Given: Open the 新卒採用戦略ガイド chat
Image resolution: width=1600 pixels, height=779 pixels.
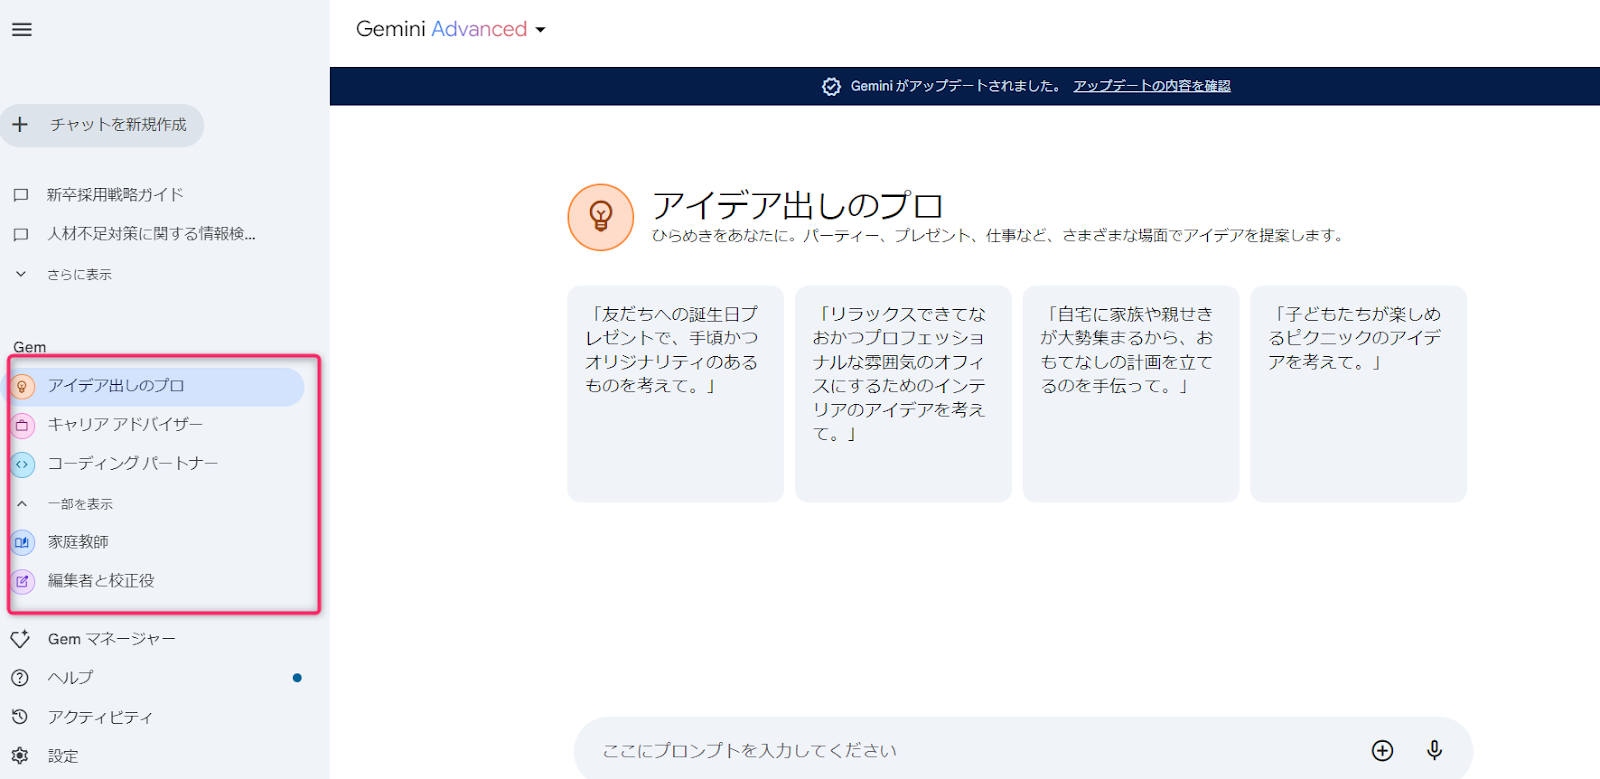Looking at the screenshot, I should pos(114,195).
